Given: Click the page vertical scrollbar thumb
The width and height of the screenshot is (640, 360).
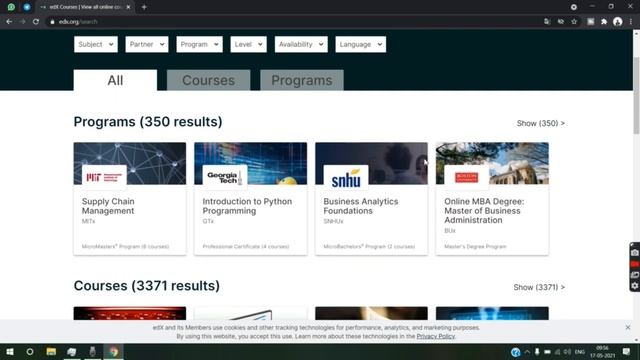Looking at the screenshot, I should [636, 95].
